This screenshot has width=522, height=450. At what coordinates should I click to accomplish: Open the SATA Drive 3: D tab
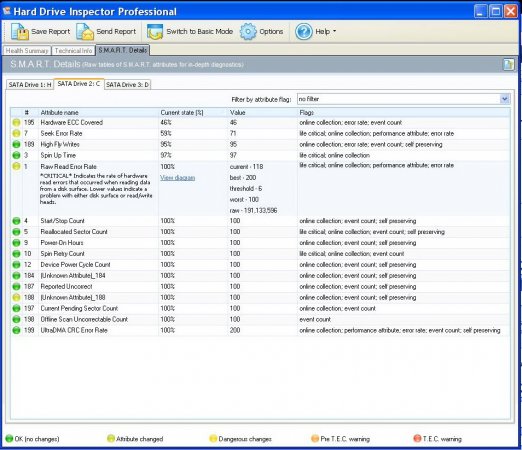click(x=127, y=85)
